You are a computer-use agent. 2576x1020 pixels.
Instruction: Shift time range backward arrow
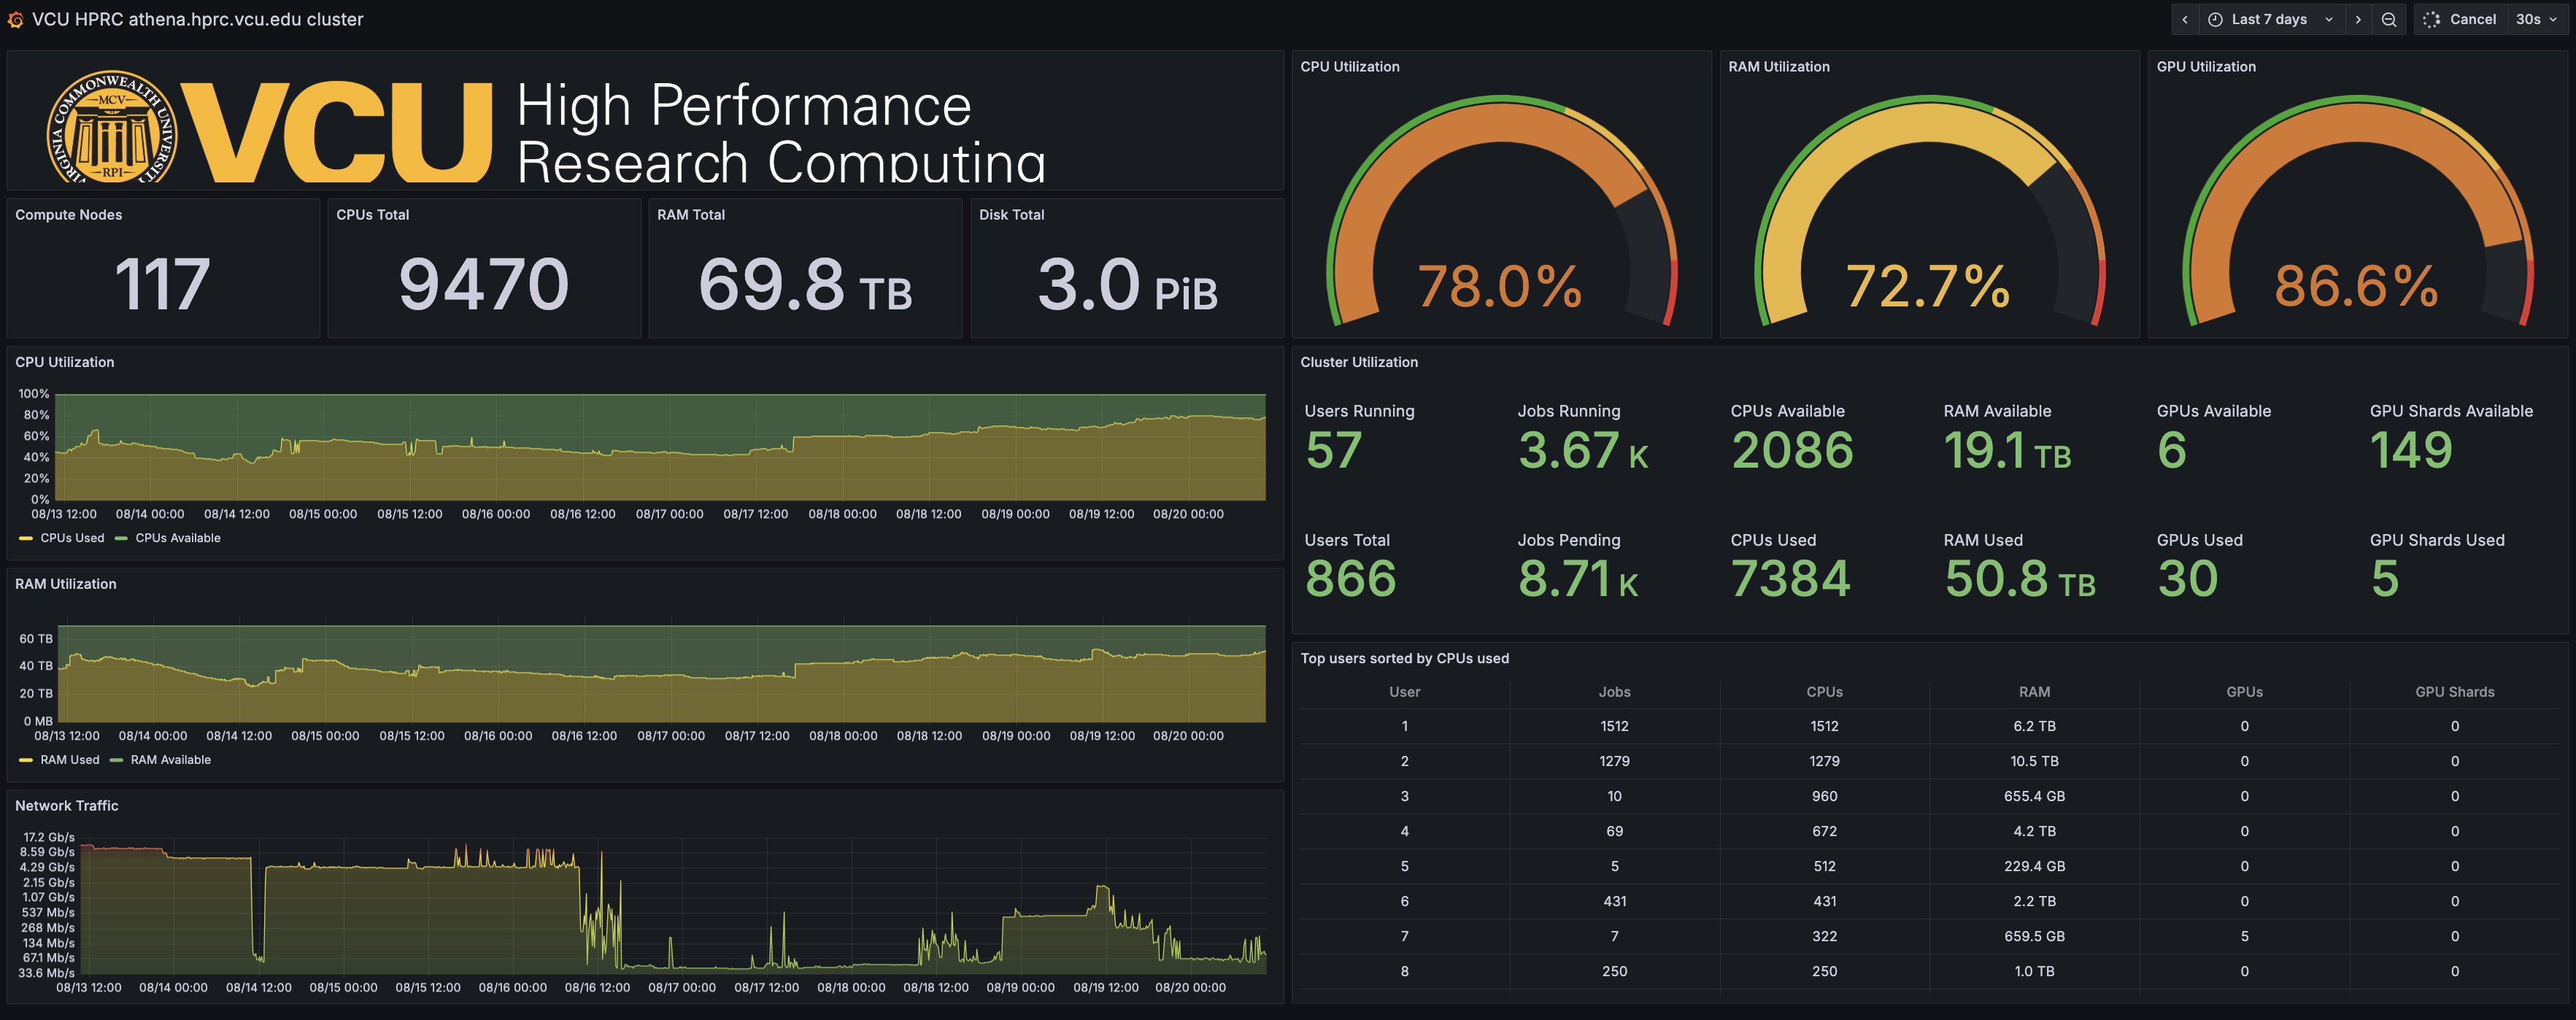[x=2185, y=19]
